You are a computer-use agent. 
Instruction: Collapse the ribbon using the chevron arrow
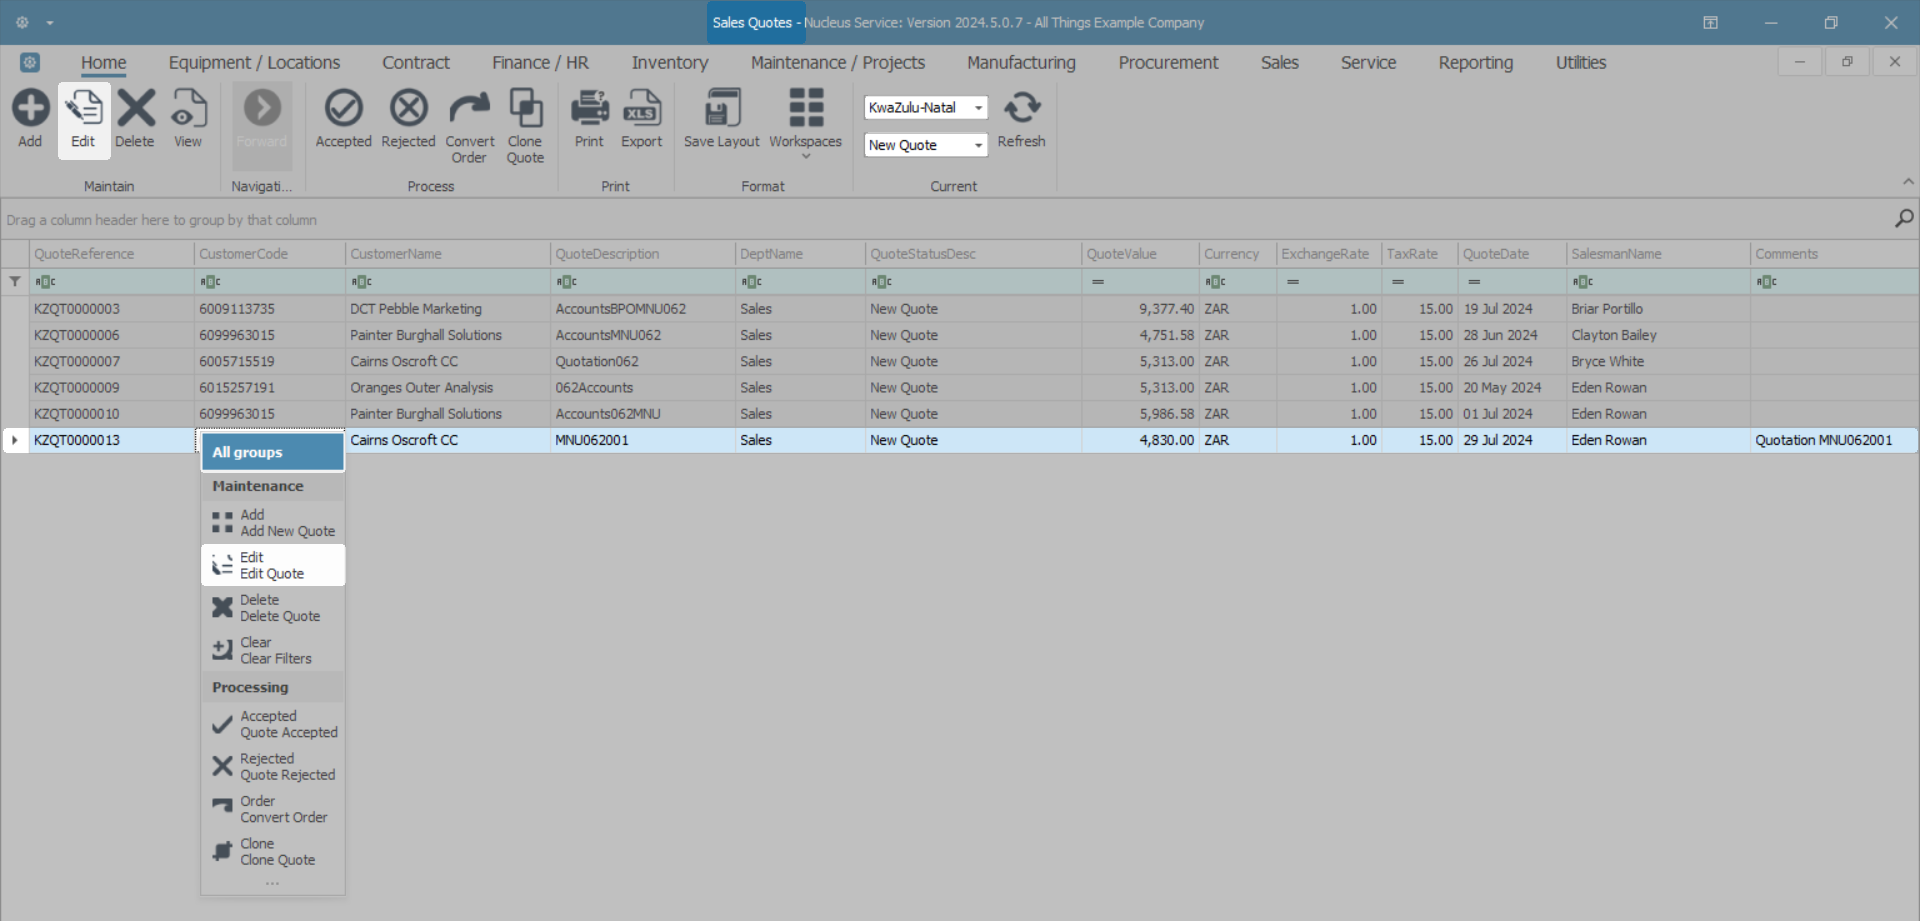click(x=1908, y=182)
